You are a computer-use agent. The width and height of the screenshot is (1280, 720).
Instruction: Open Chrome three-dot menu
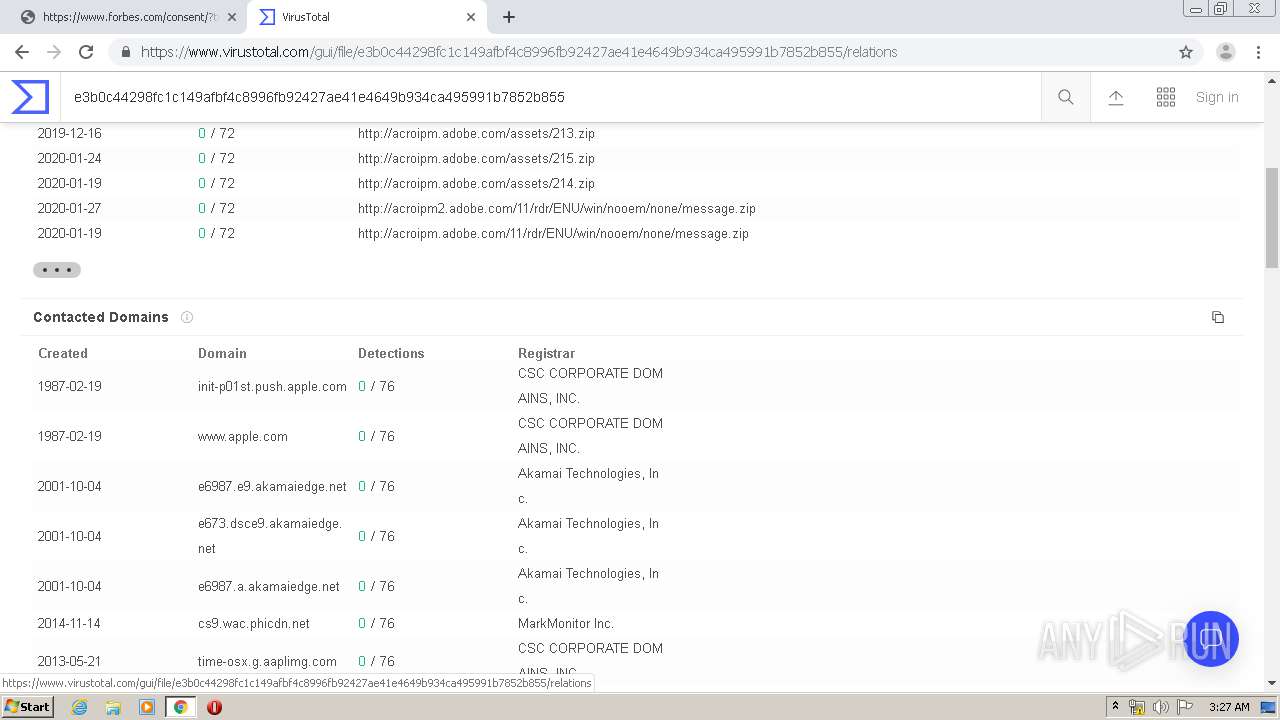pos(1258,52)
